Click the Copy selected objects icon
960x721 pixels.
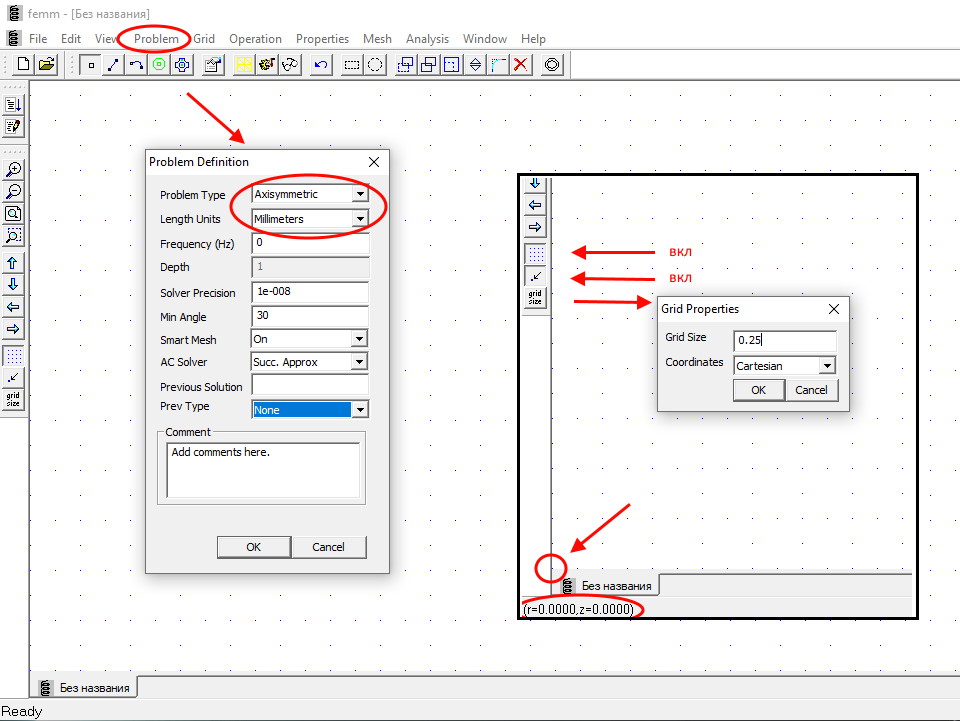point(429,65)
